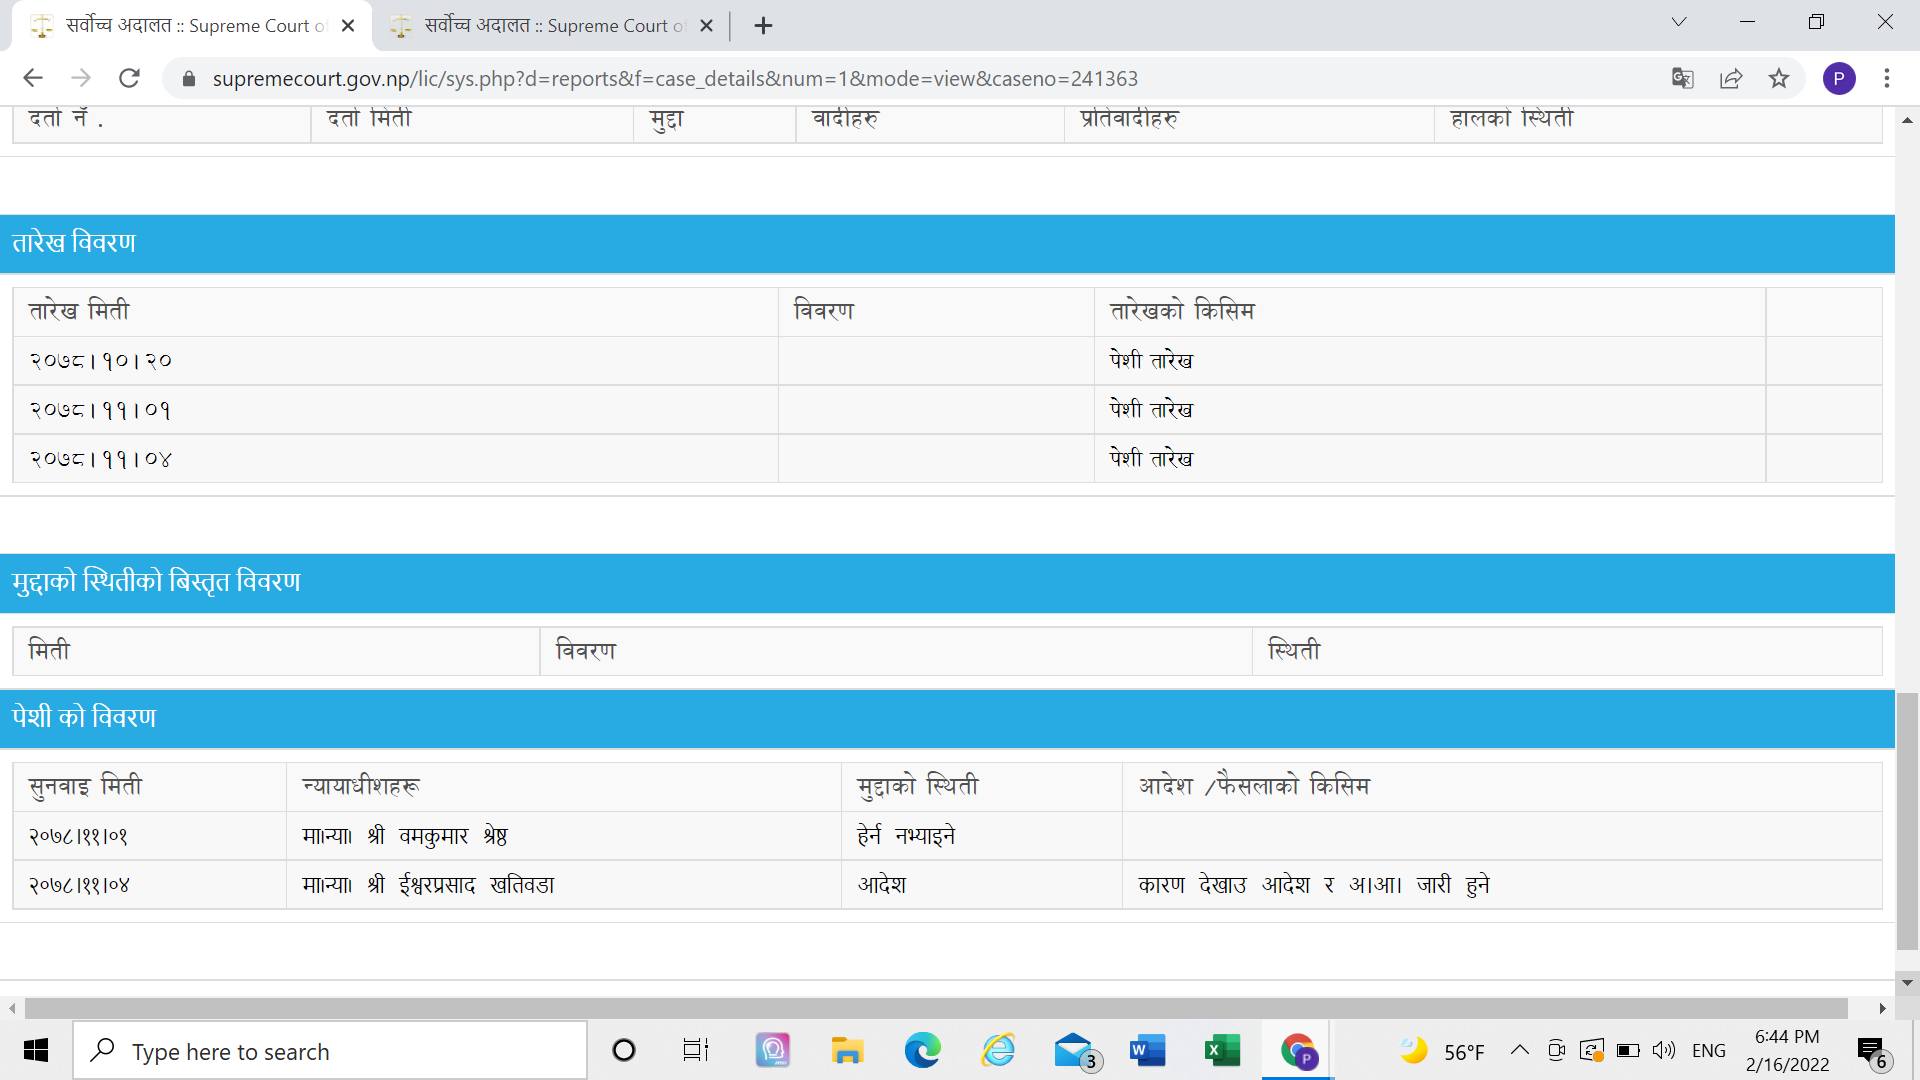Click तारेख विवरण section header
1920x1080 pixels.
point(74,243)
